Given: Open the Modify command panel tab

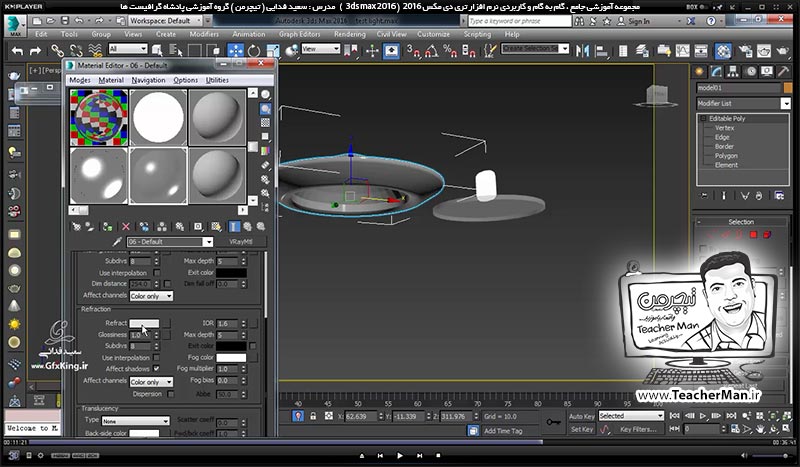Looking at the screenshot, I should [716, 71].
